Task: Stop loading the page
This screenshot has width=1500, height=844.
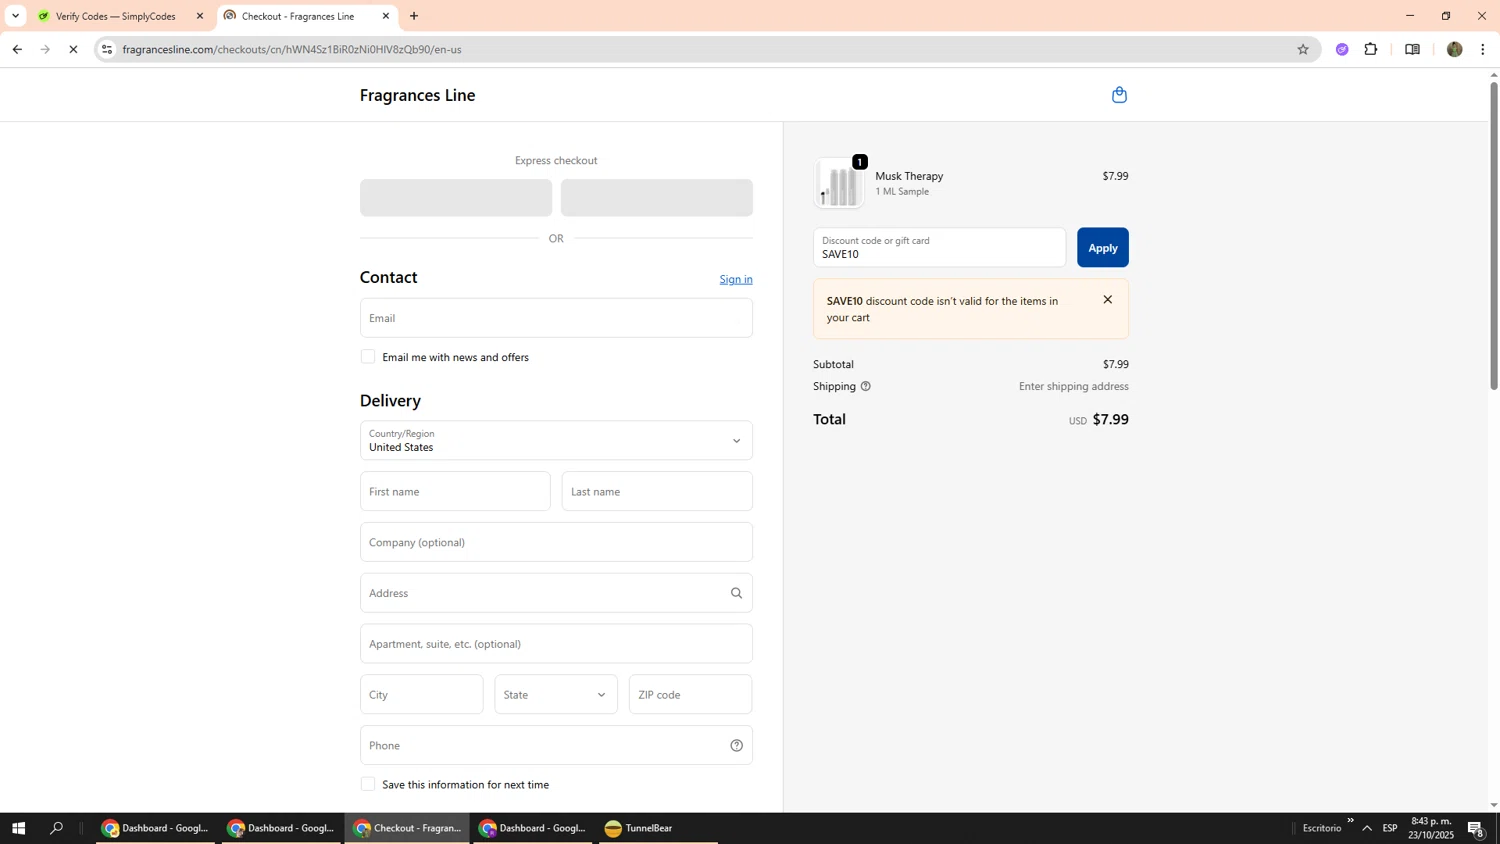Action: (73, 49)
